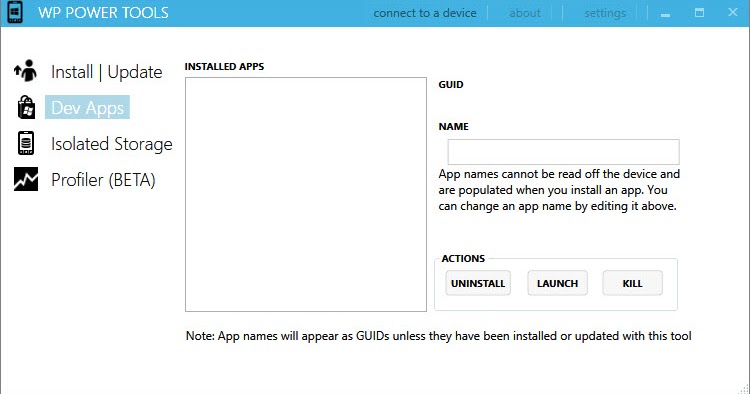Close the WP Power Tools window

point(733,12)
